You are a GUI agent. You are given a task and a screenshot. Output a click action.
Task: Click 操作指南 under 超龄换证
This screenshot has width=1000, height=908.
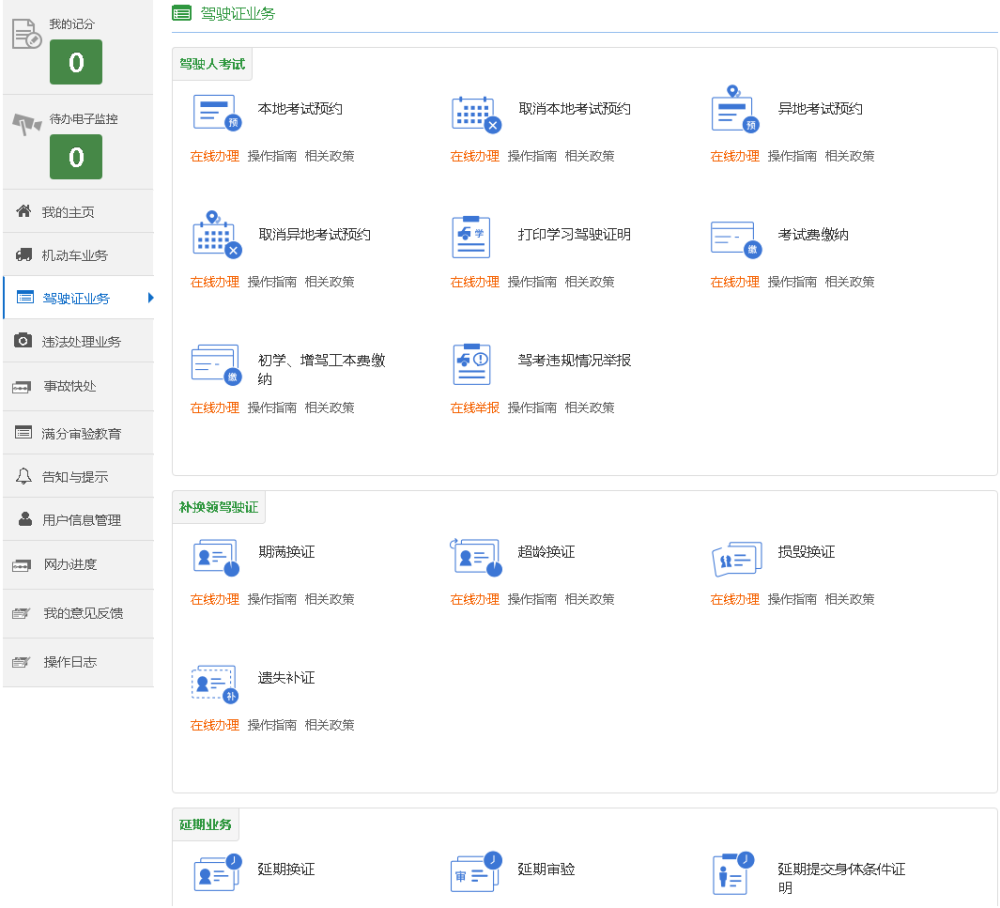pos(532,599)
